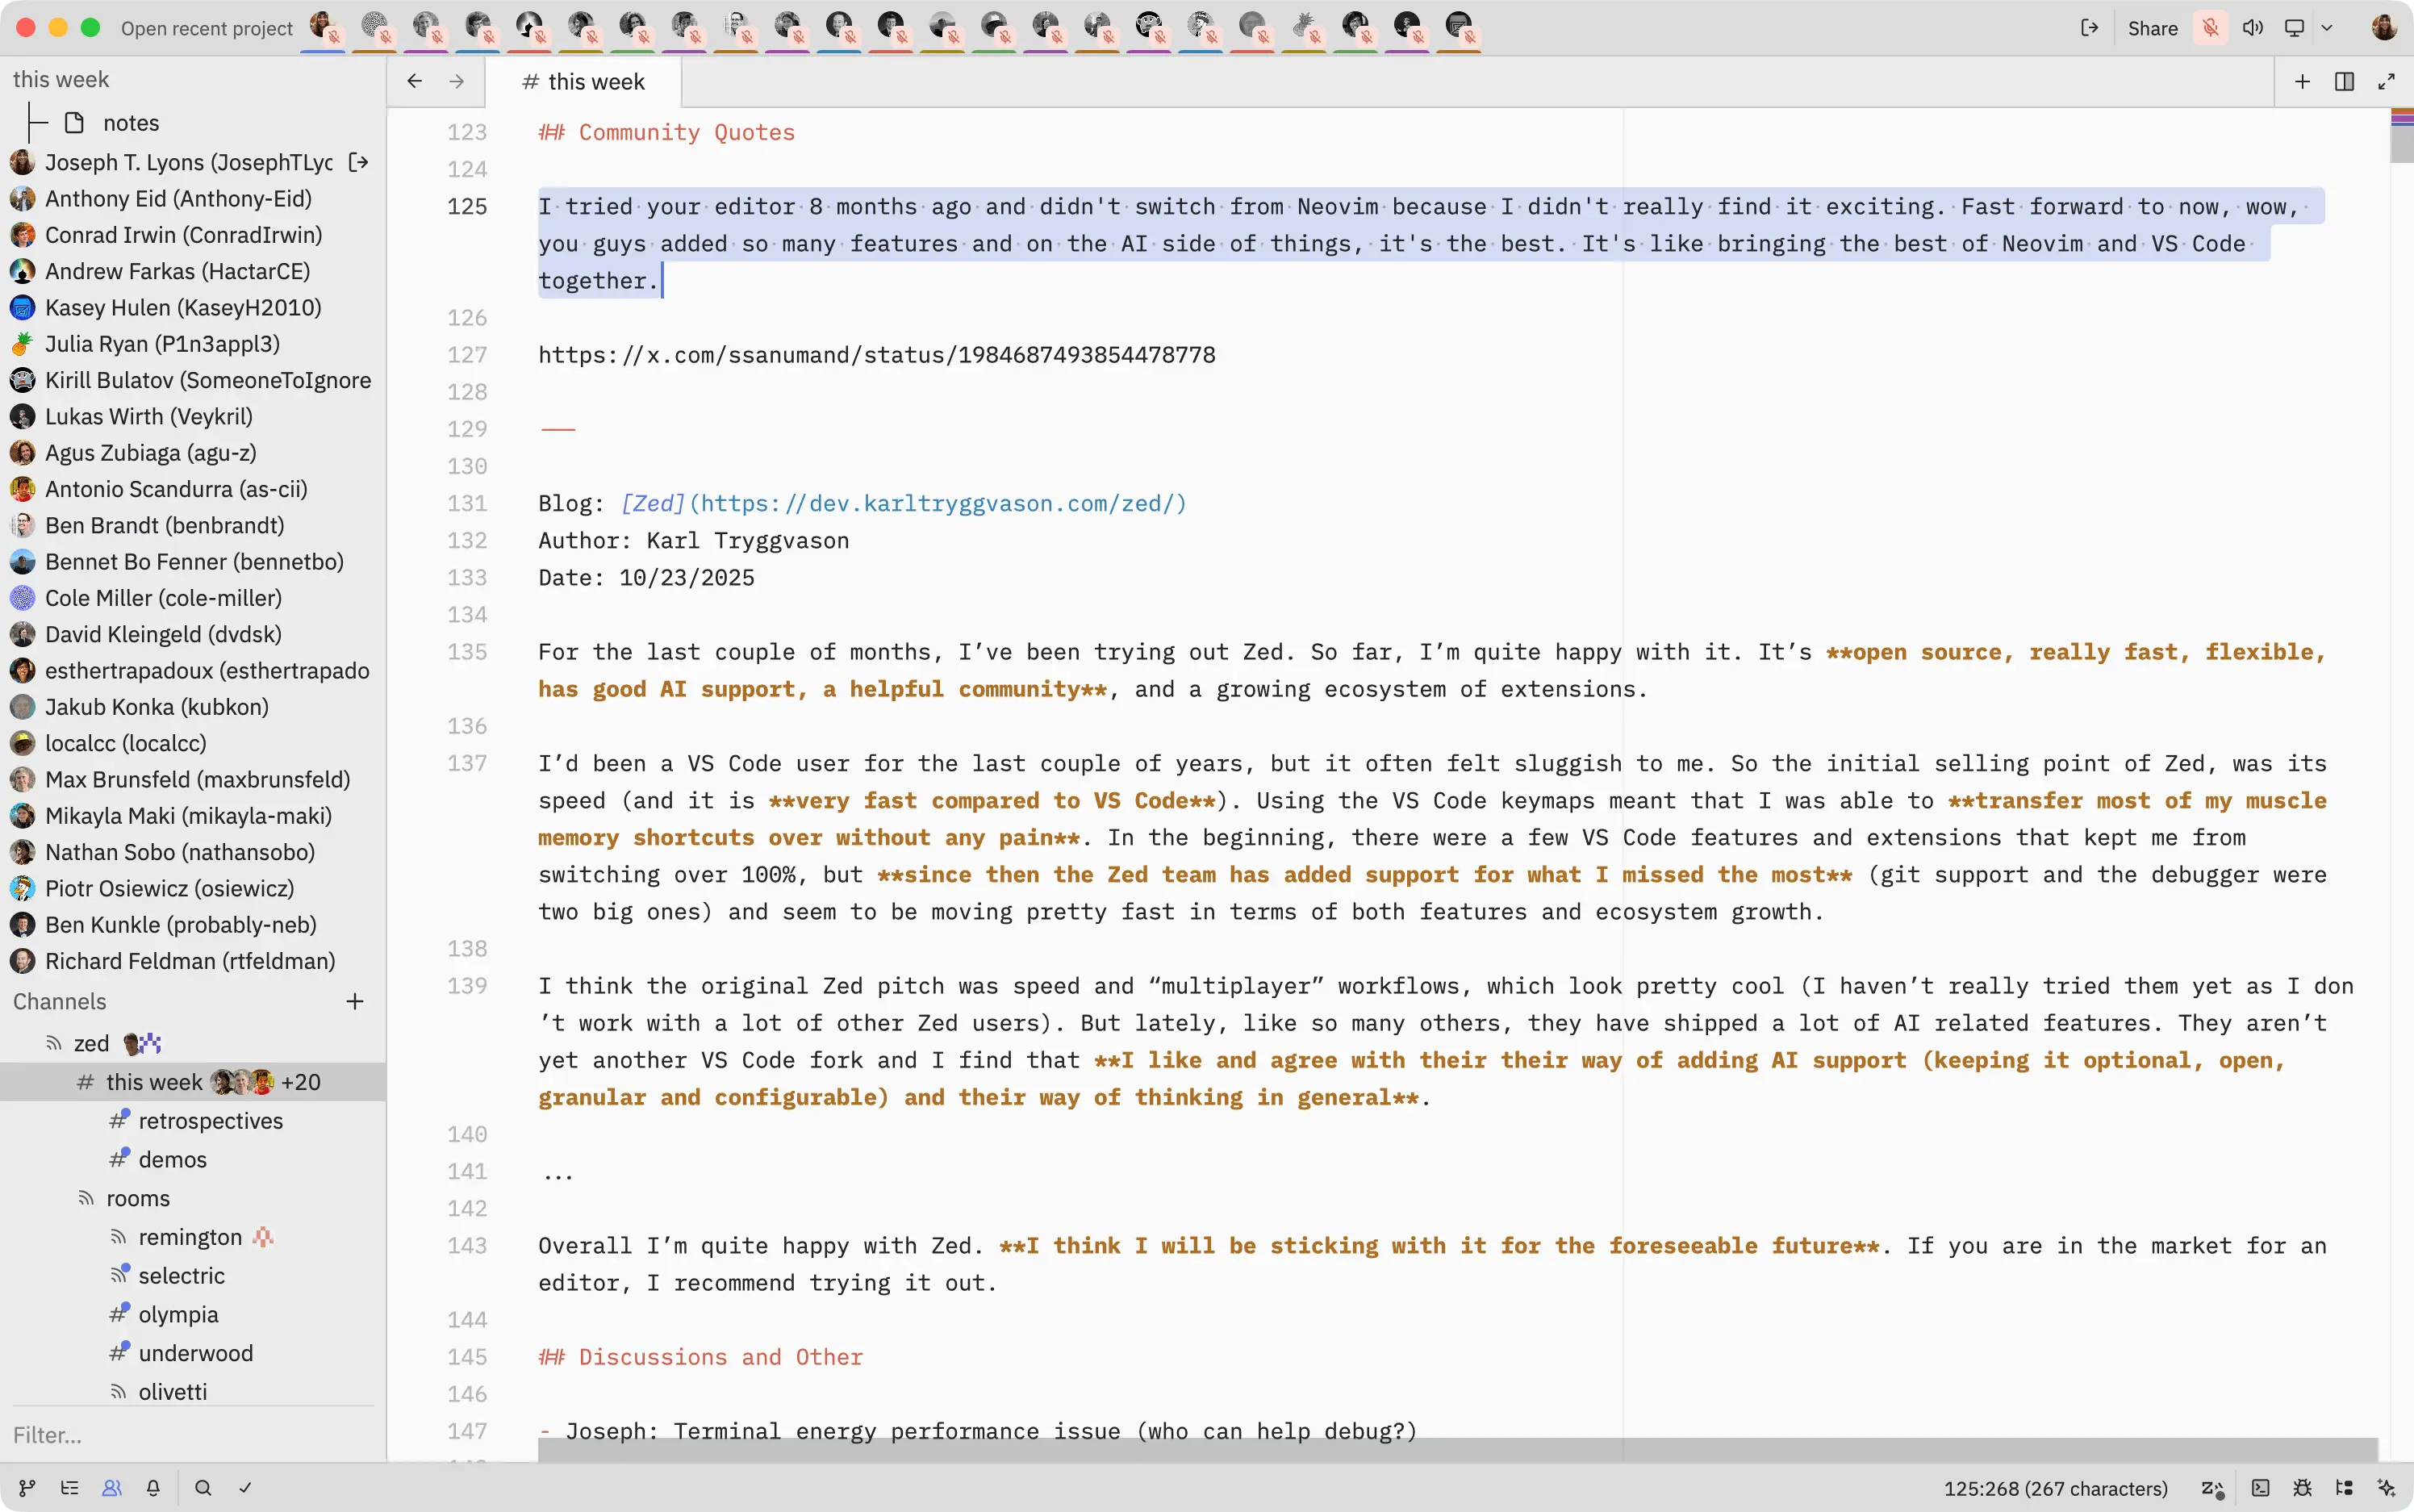Open the debugger bug icon
This screenshot has height=1512, width=2414.
(x=2302, y=1488)
